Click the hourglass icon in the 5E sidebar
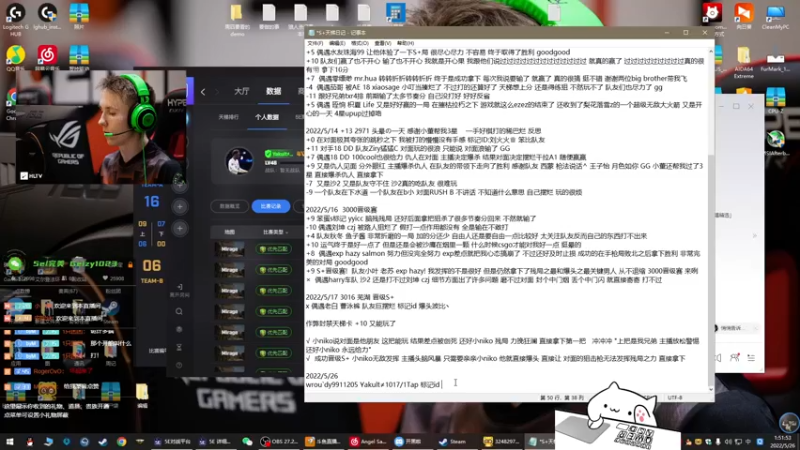800x450 pixels. coord(179,347)
